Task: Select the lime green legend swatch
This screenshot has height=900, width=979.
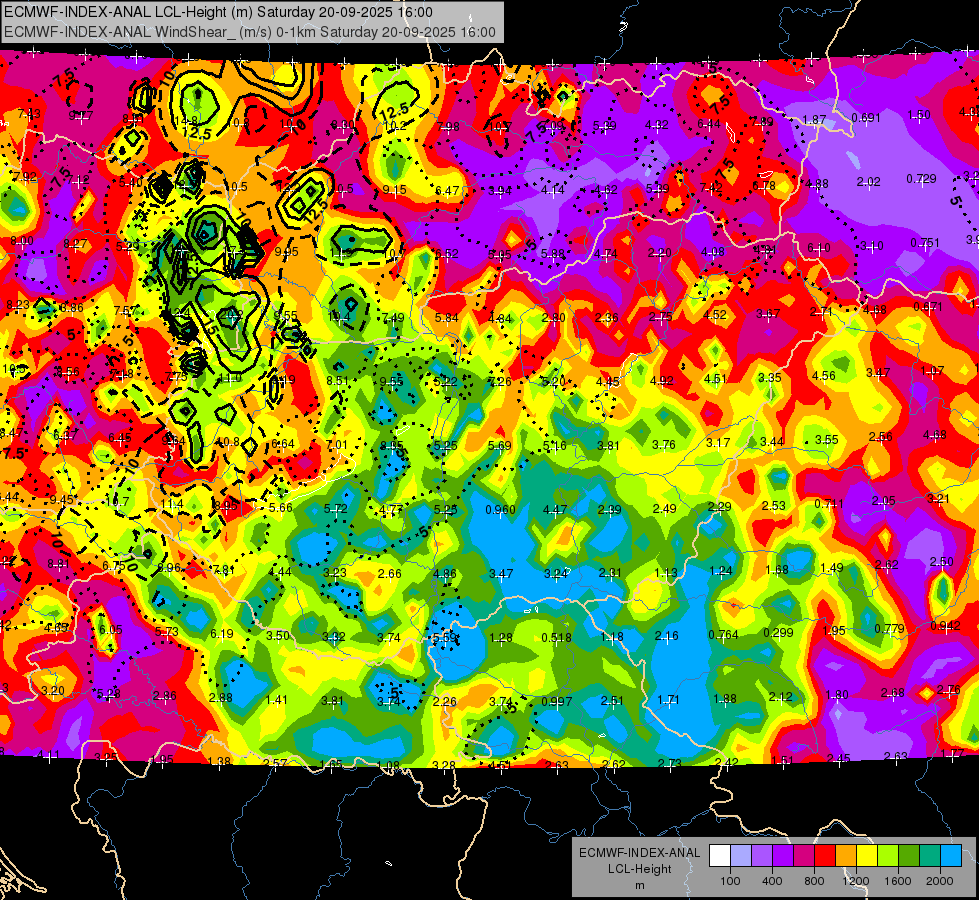Action: pyautogui.click(x=888, y=856)
